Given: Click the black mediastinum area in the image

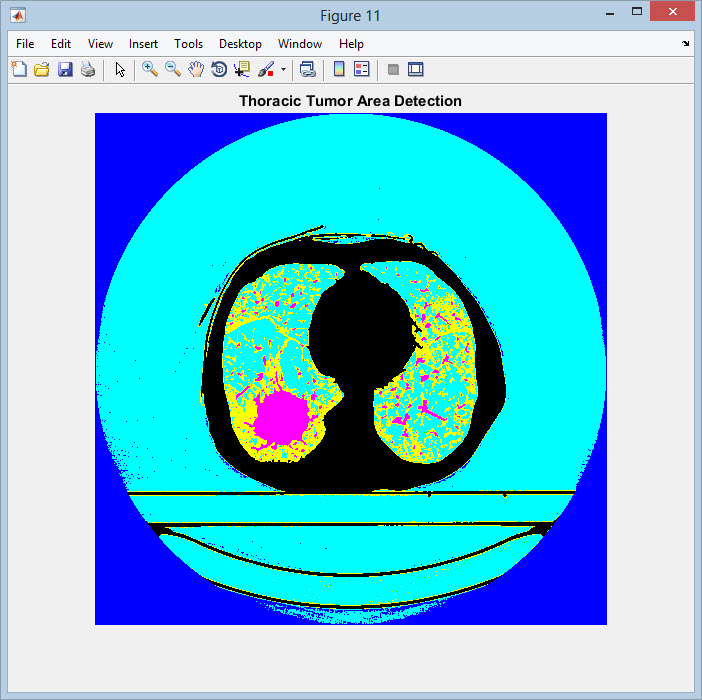Looking at the screenshot, I should 360,331.
